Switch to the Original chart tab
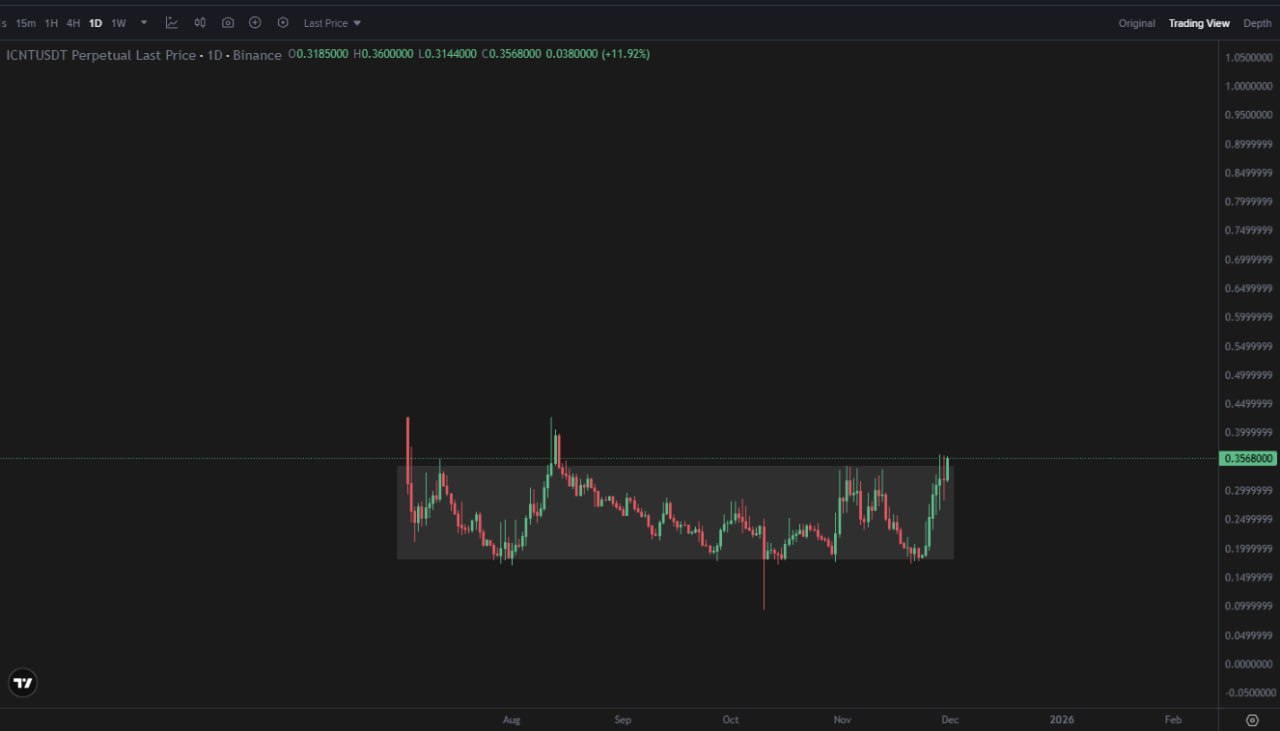 tap(1136, 22)
